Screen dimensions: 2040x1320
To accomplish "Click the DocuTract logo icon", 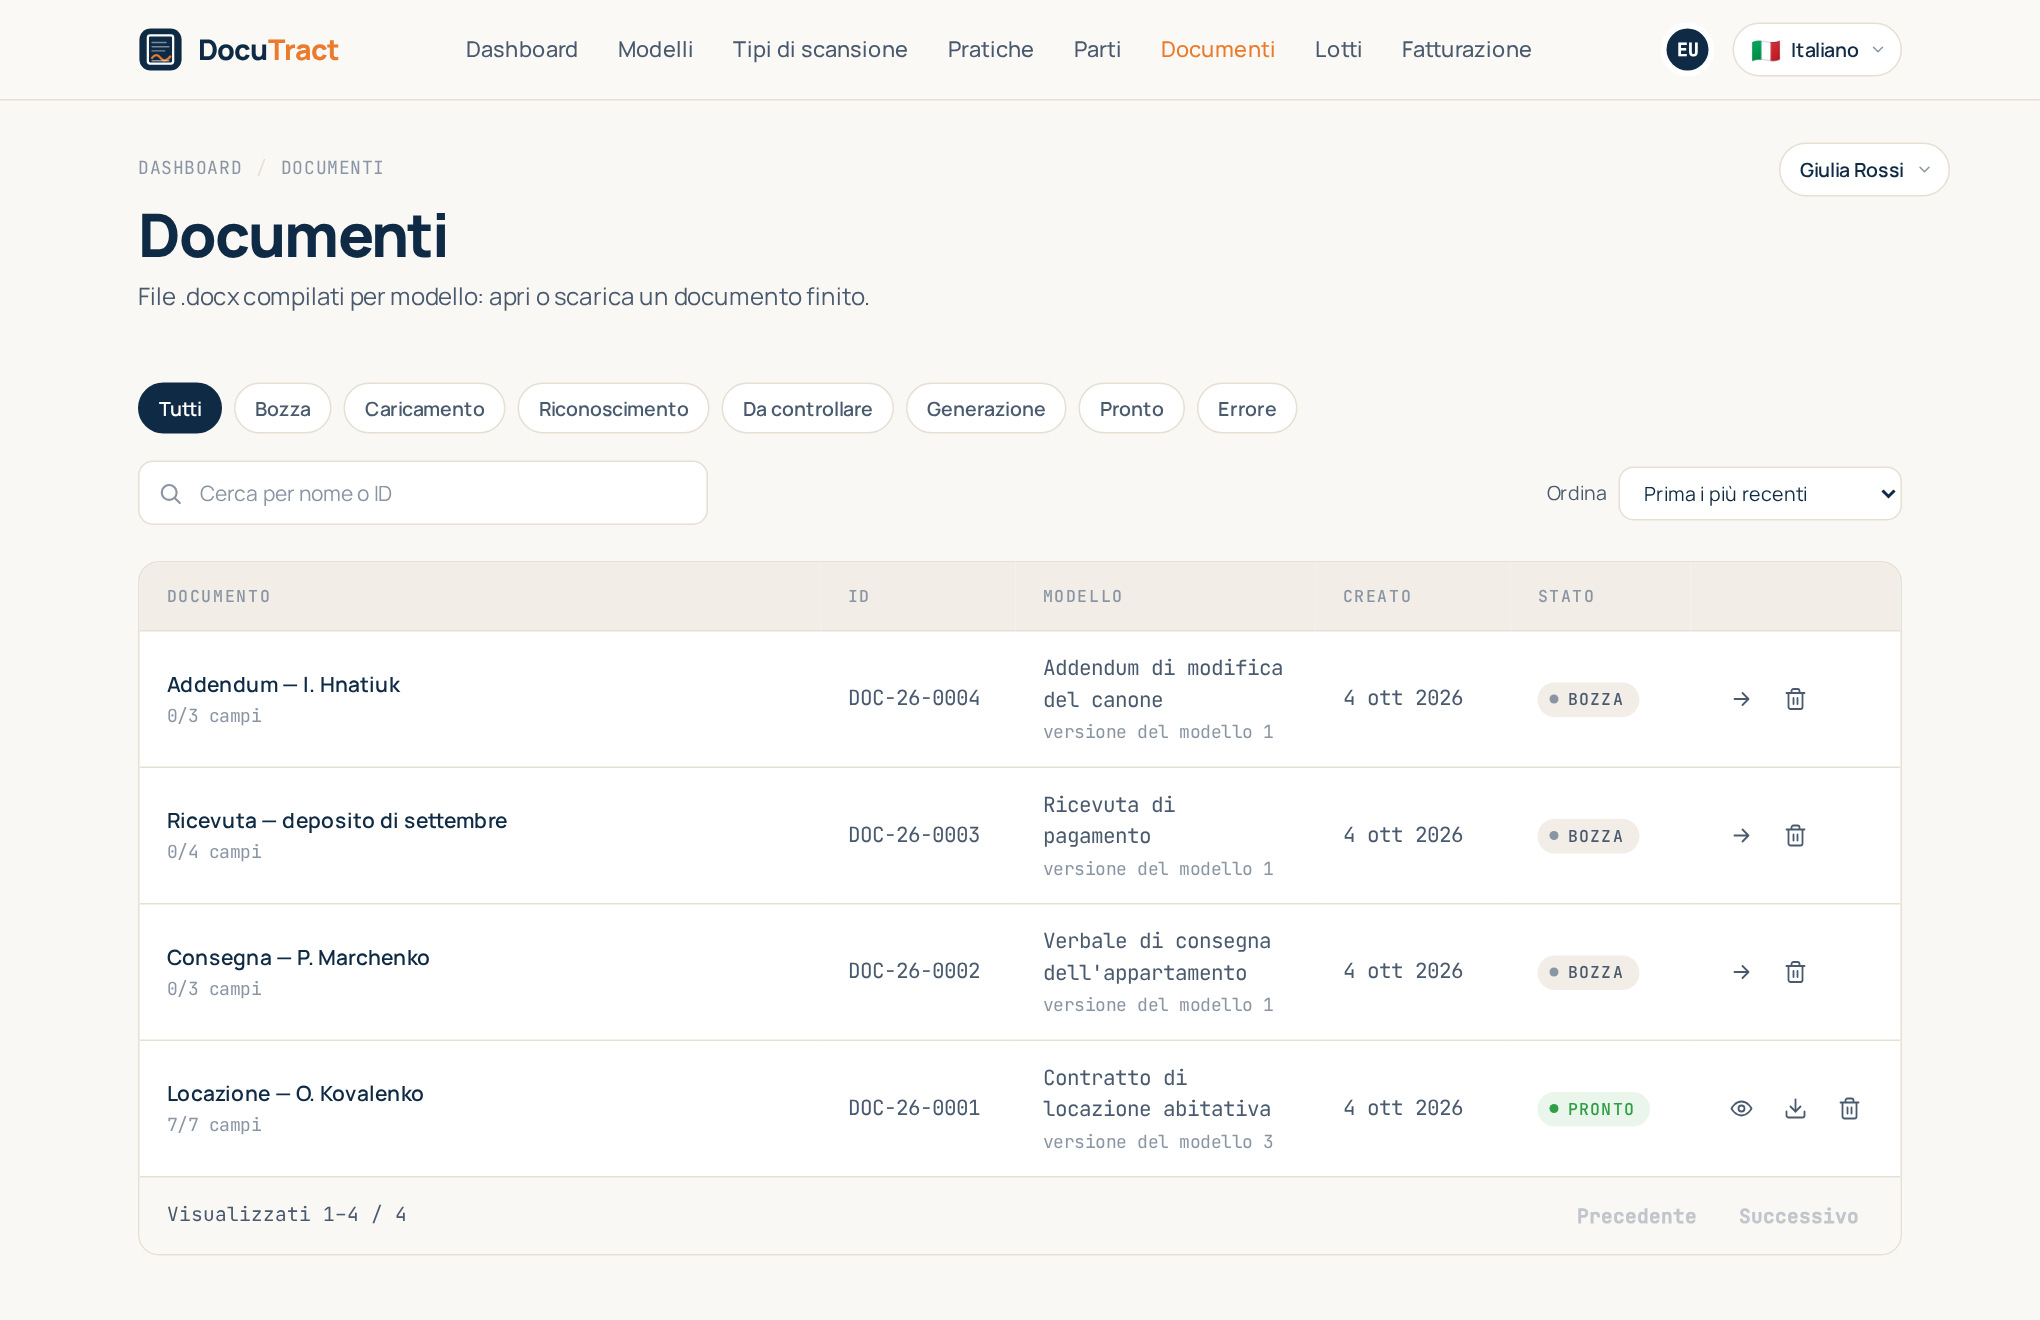I will click(x=160, y=49).
